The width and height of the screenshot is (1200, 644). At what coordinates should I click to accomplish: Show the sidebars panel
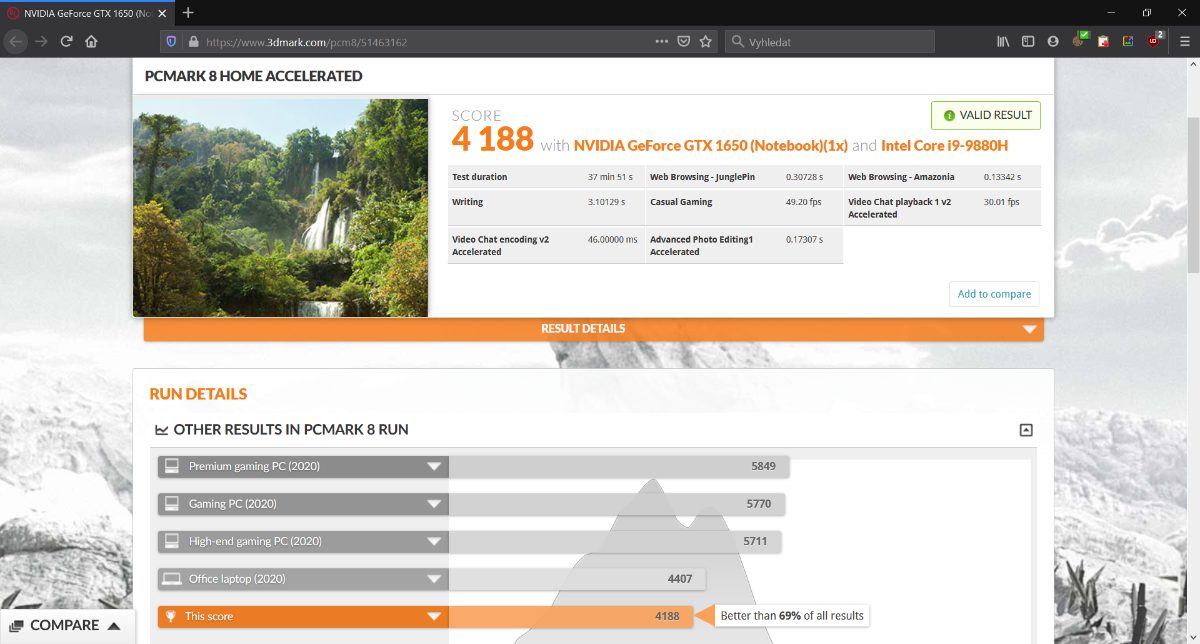(x=1028, y=41)
